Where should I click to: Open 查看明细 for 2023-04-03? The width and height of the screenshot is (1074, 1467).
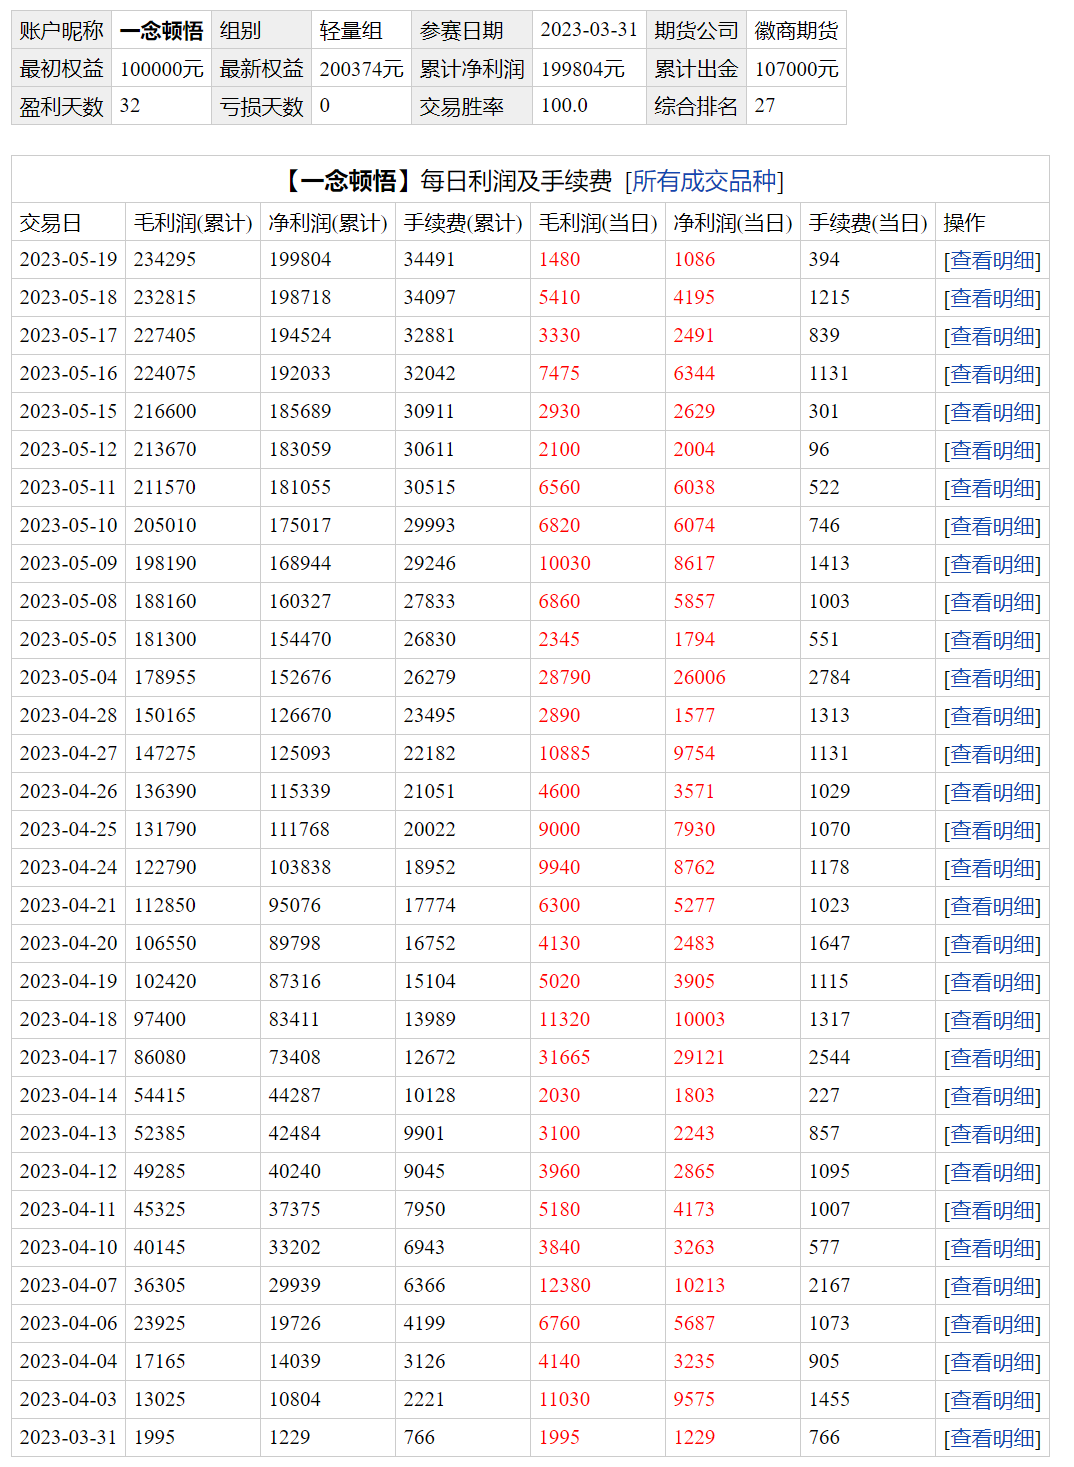click(992, 1400)
